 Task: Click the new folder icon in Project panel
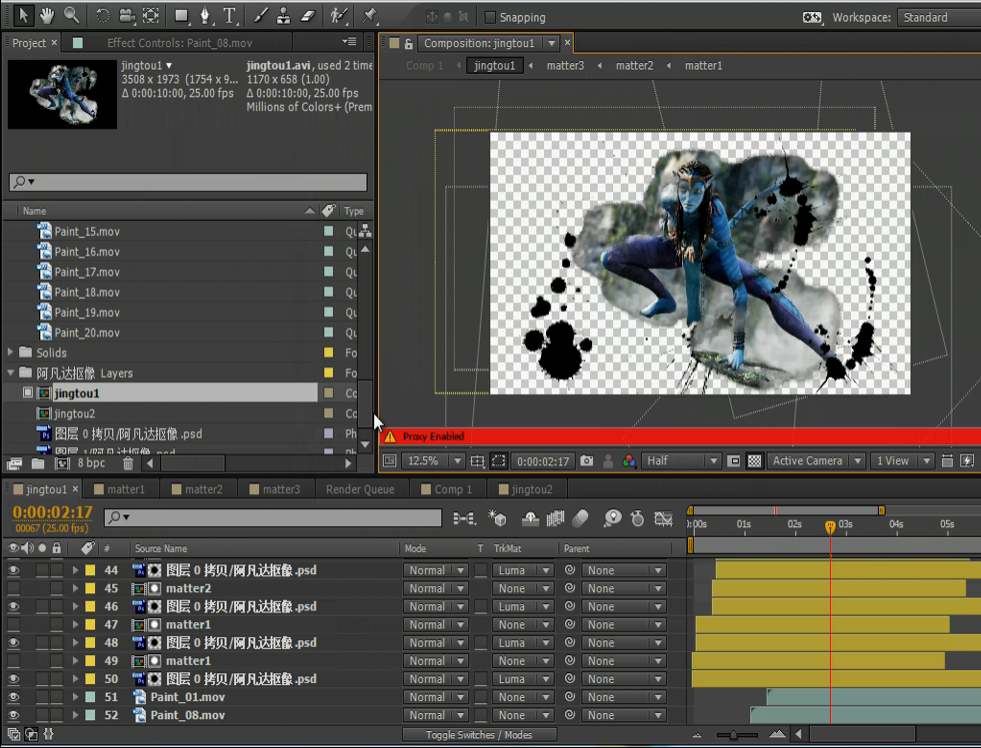point(38,463)
